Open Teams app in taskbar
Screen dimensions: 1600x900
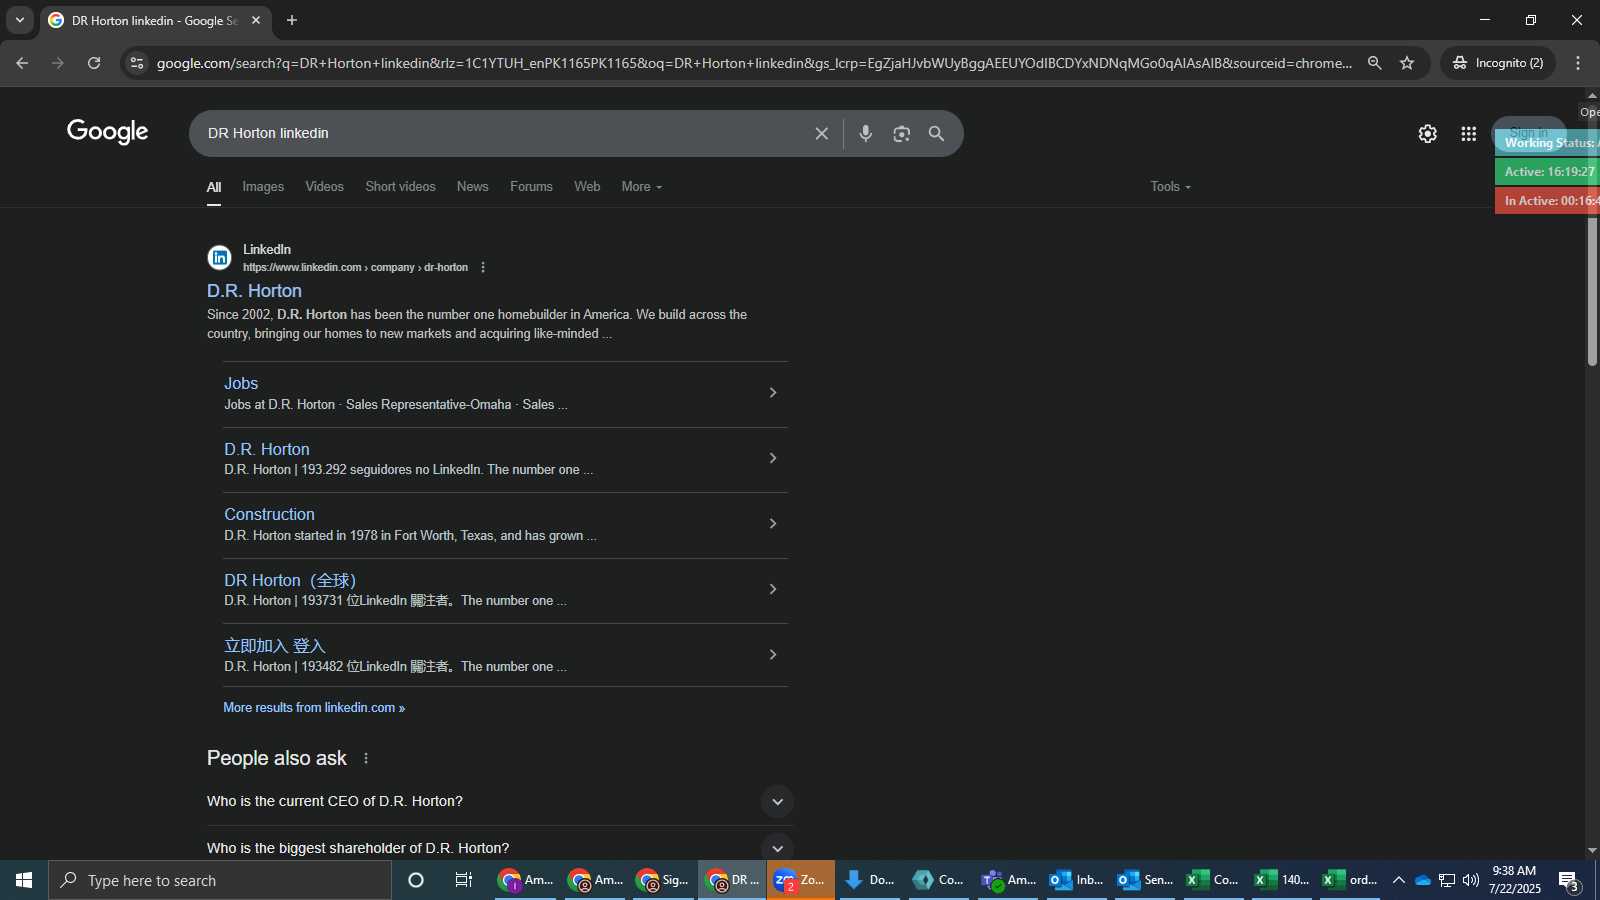click(x=1008, y=880)
